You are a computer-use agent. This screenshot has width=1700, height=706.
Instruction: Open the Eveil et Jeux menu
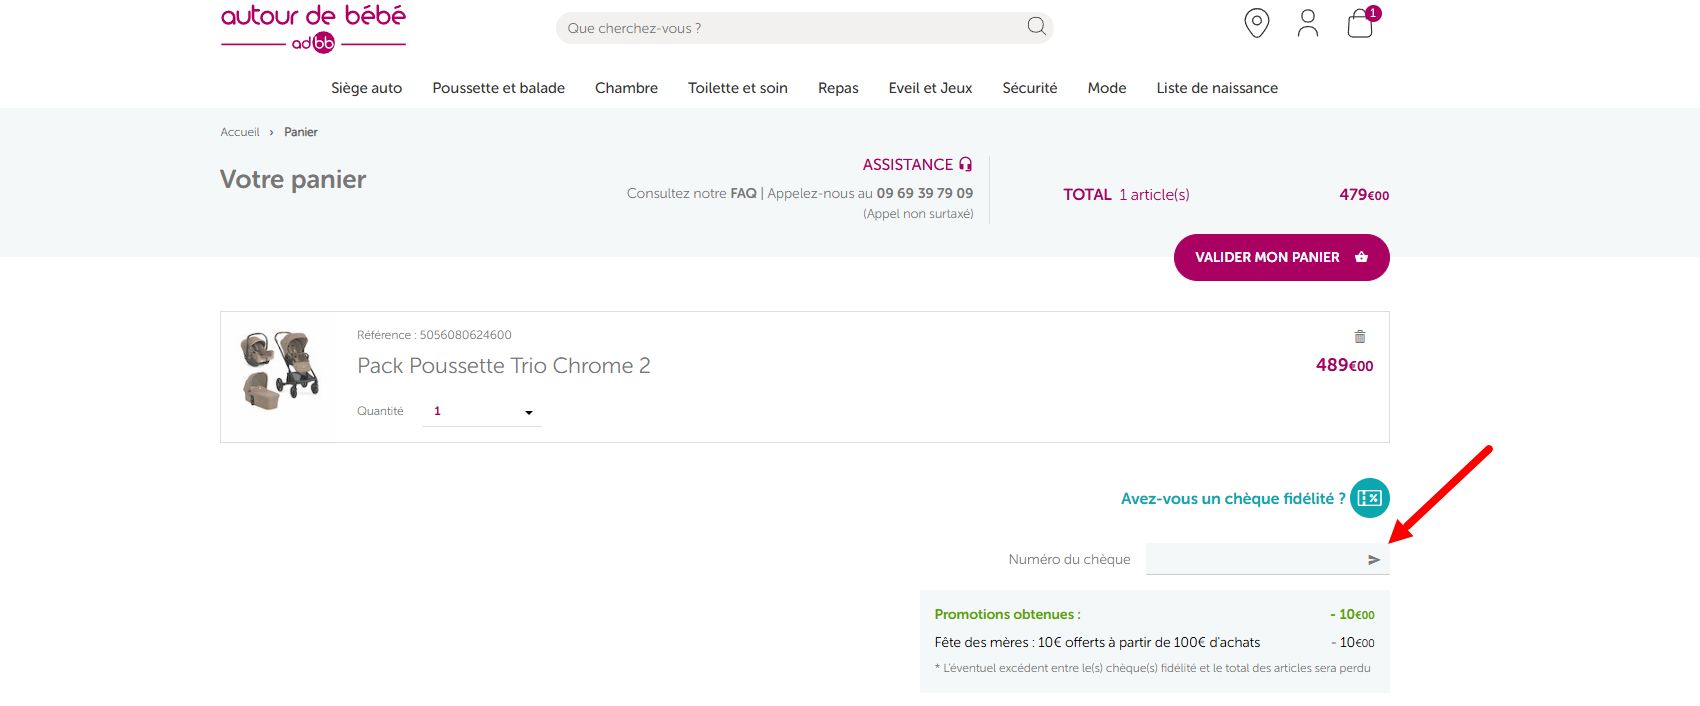[931, 88]
